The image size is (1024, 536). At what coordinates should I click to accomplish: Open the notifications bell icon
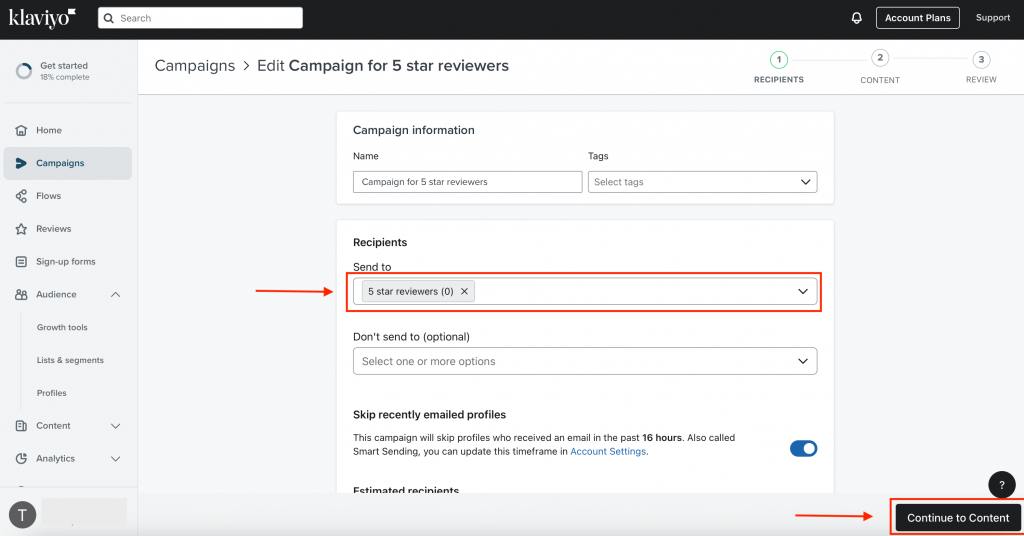click(x=856, y=18)
